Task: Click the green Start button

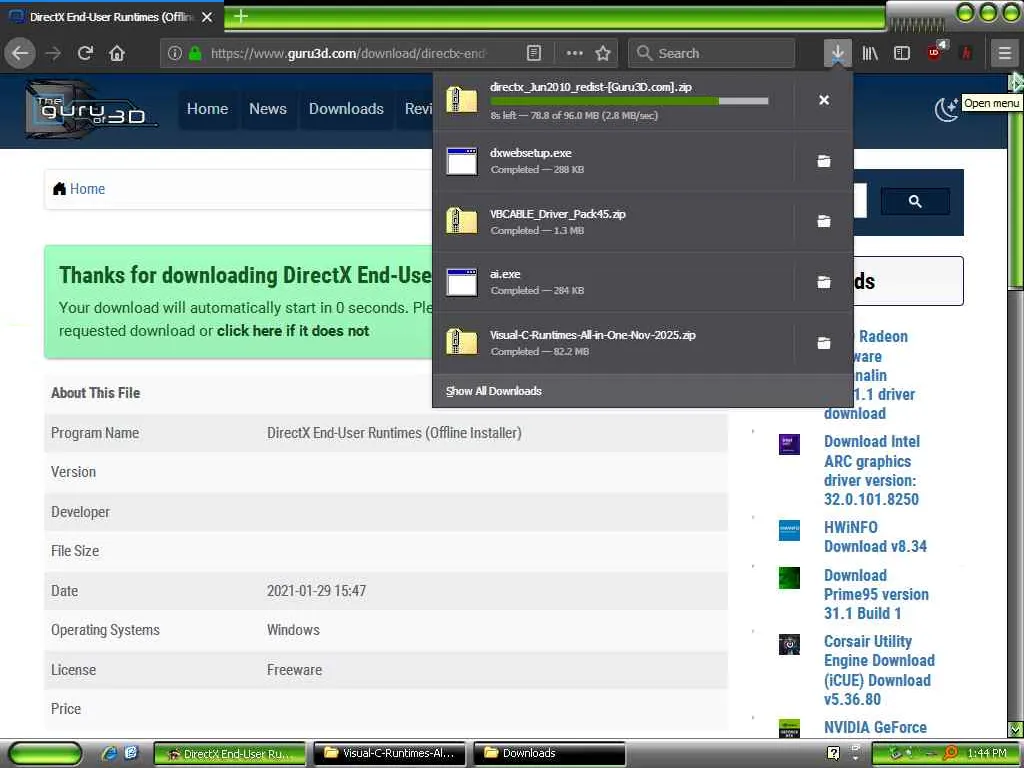Action: click(45, 754)
